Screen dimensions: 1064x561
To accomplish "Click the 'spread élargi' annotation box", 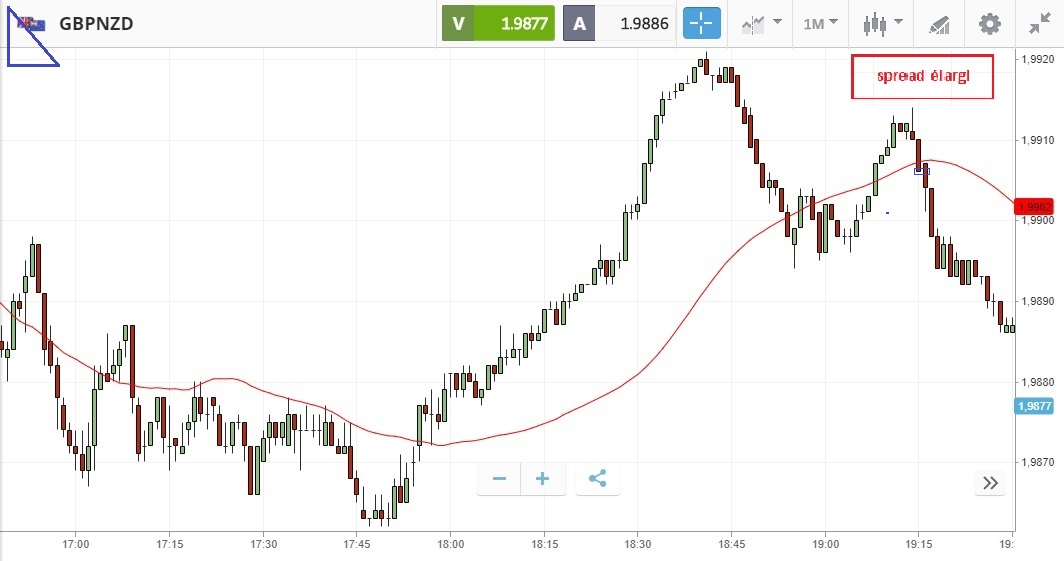I will pos(922,76).
